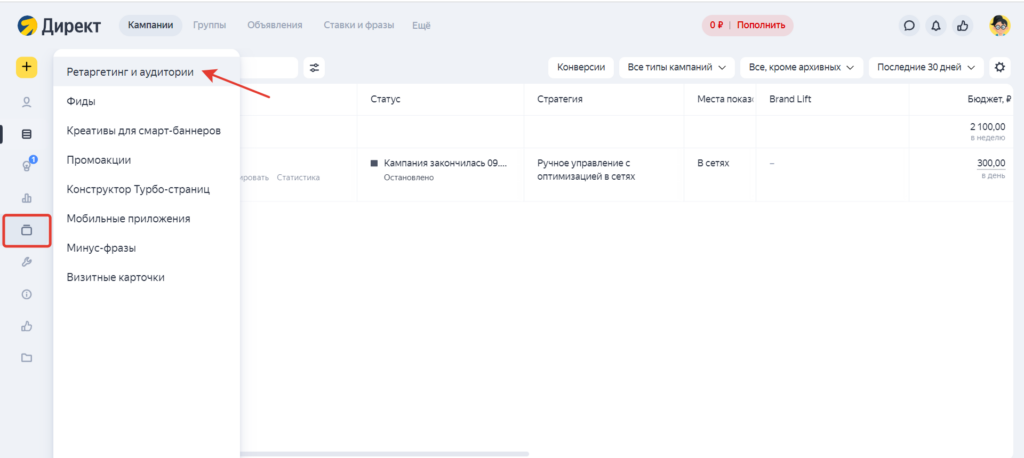The image size is (1024, 458).
Task: Open table settings gear icon
Action: [999, 67]
